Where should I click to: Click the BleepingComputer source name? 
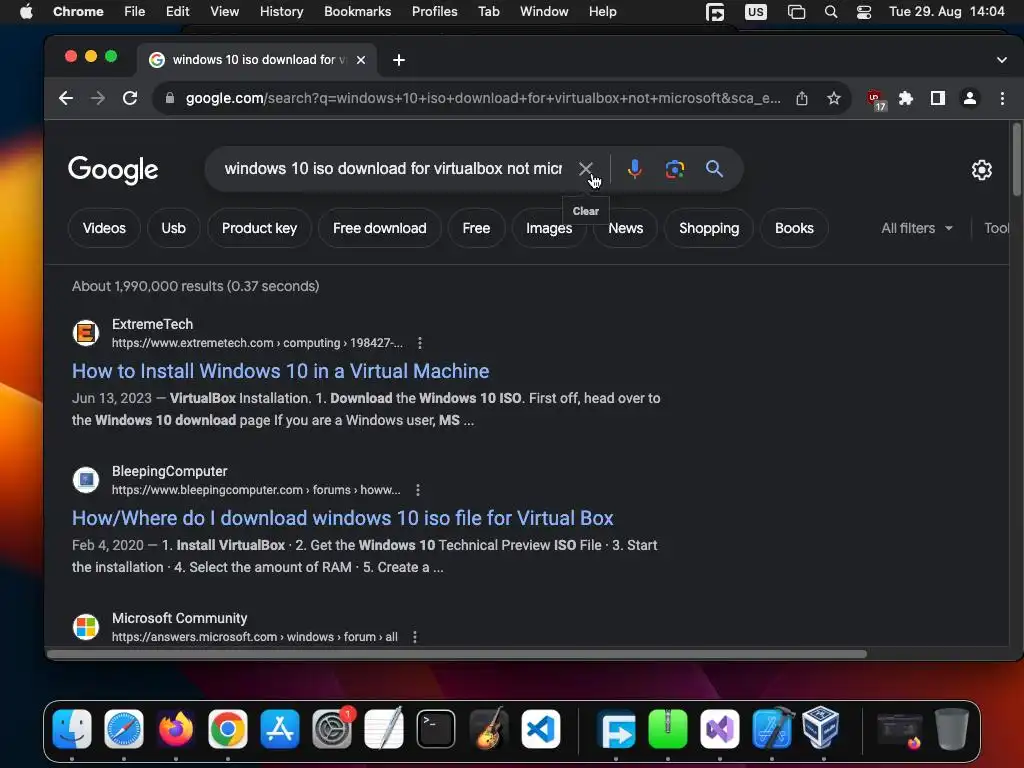click(x=170, y=471)
